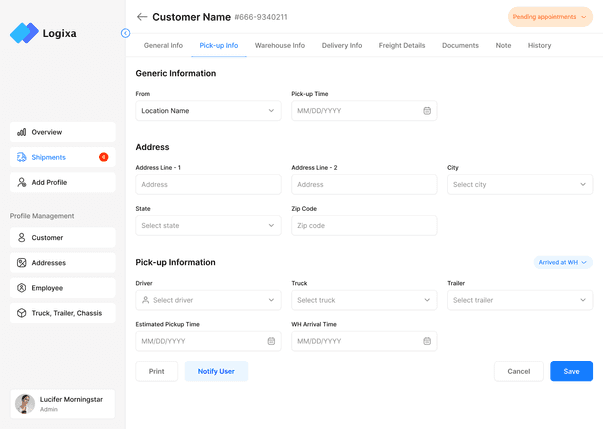Switch to the General Info tab

[x=163, y=45]
